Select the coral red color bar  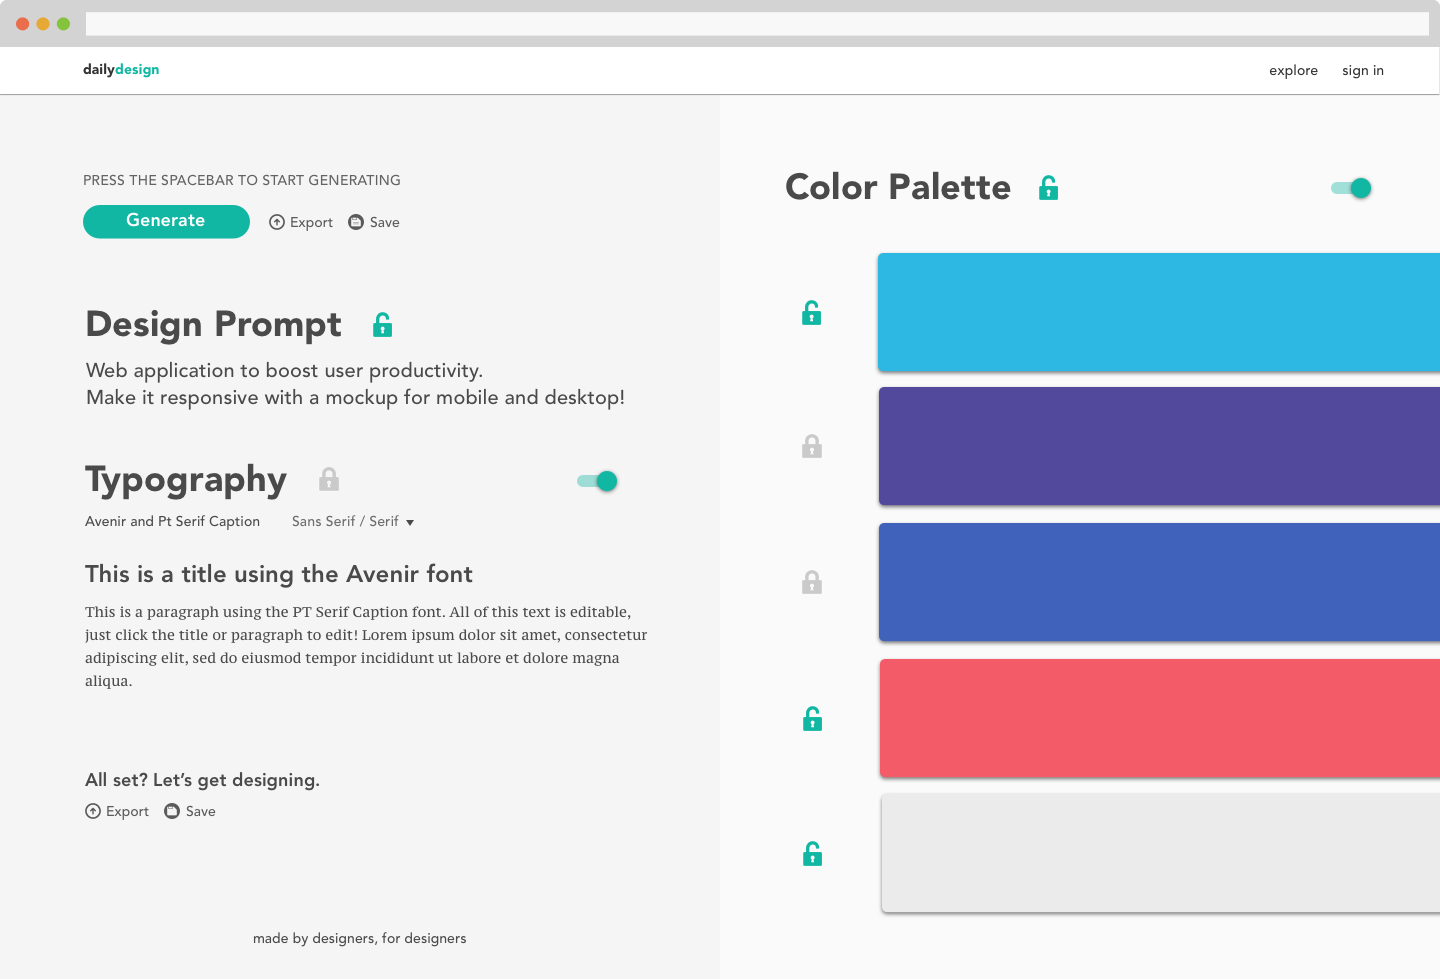[1159, 718]
